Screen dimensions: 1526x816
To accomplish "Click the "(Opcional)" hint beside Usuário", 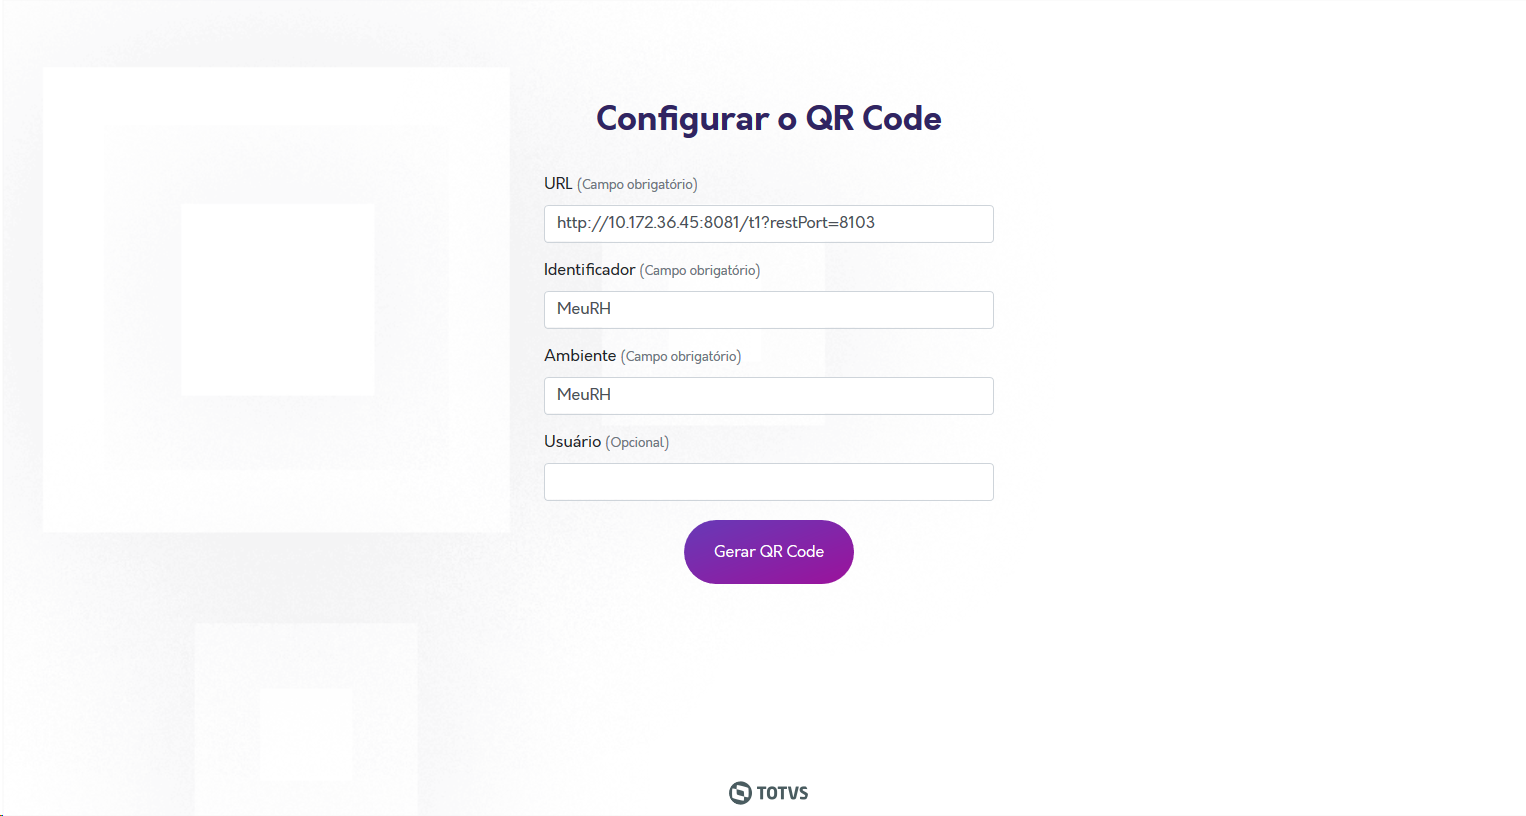I will pos(637,443).
